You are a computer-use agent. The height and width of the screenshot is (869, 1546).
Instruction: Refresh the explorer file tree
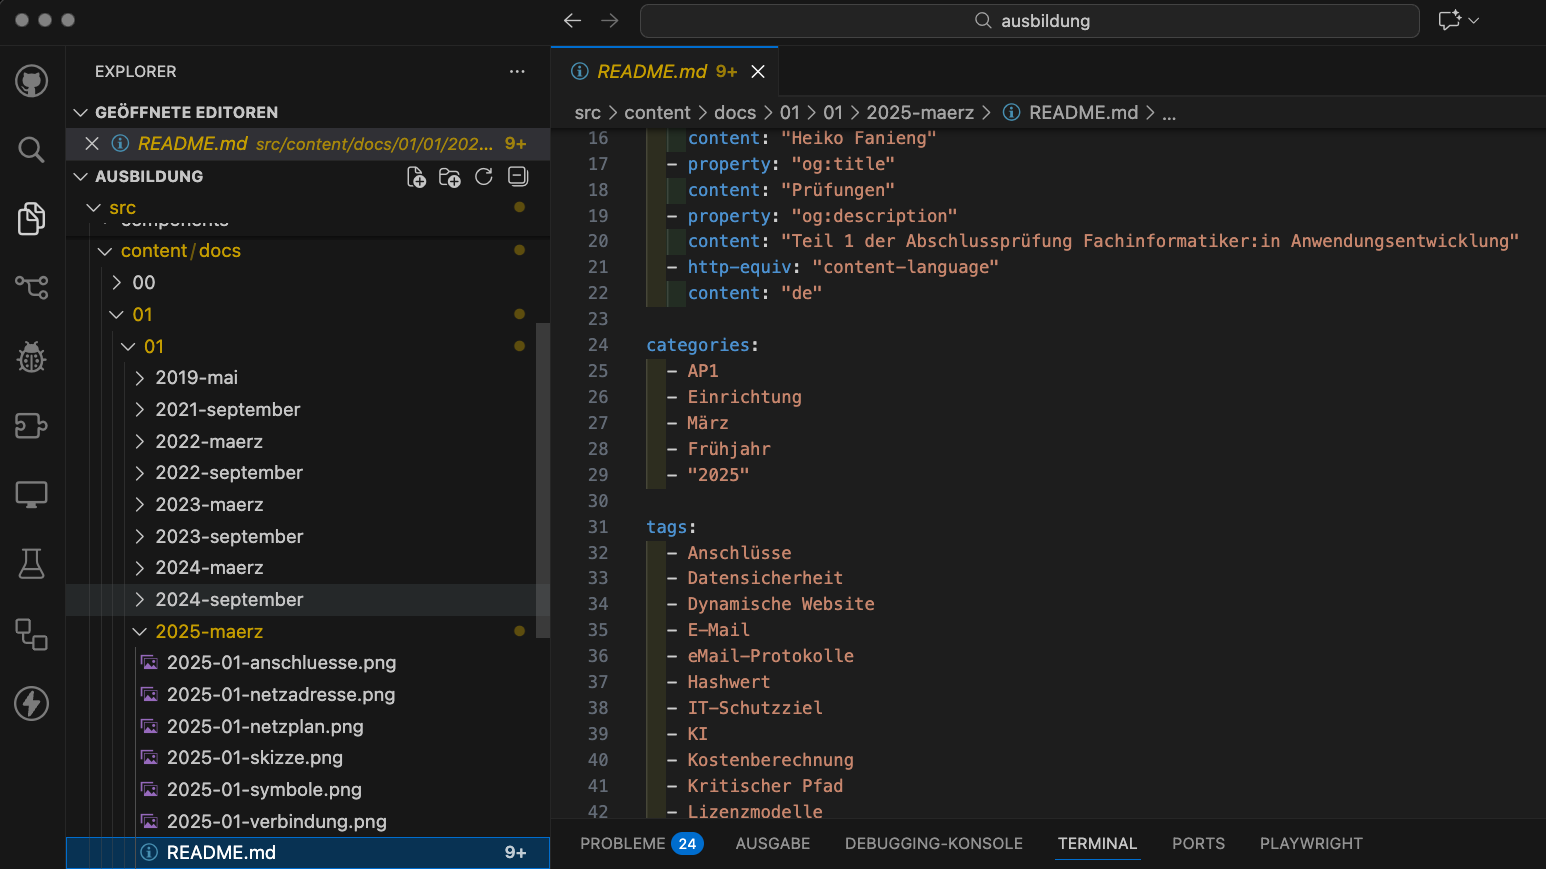(x=484, y=177)
